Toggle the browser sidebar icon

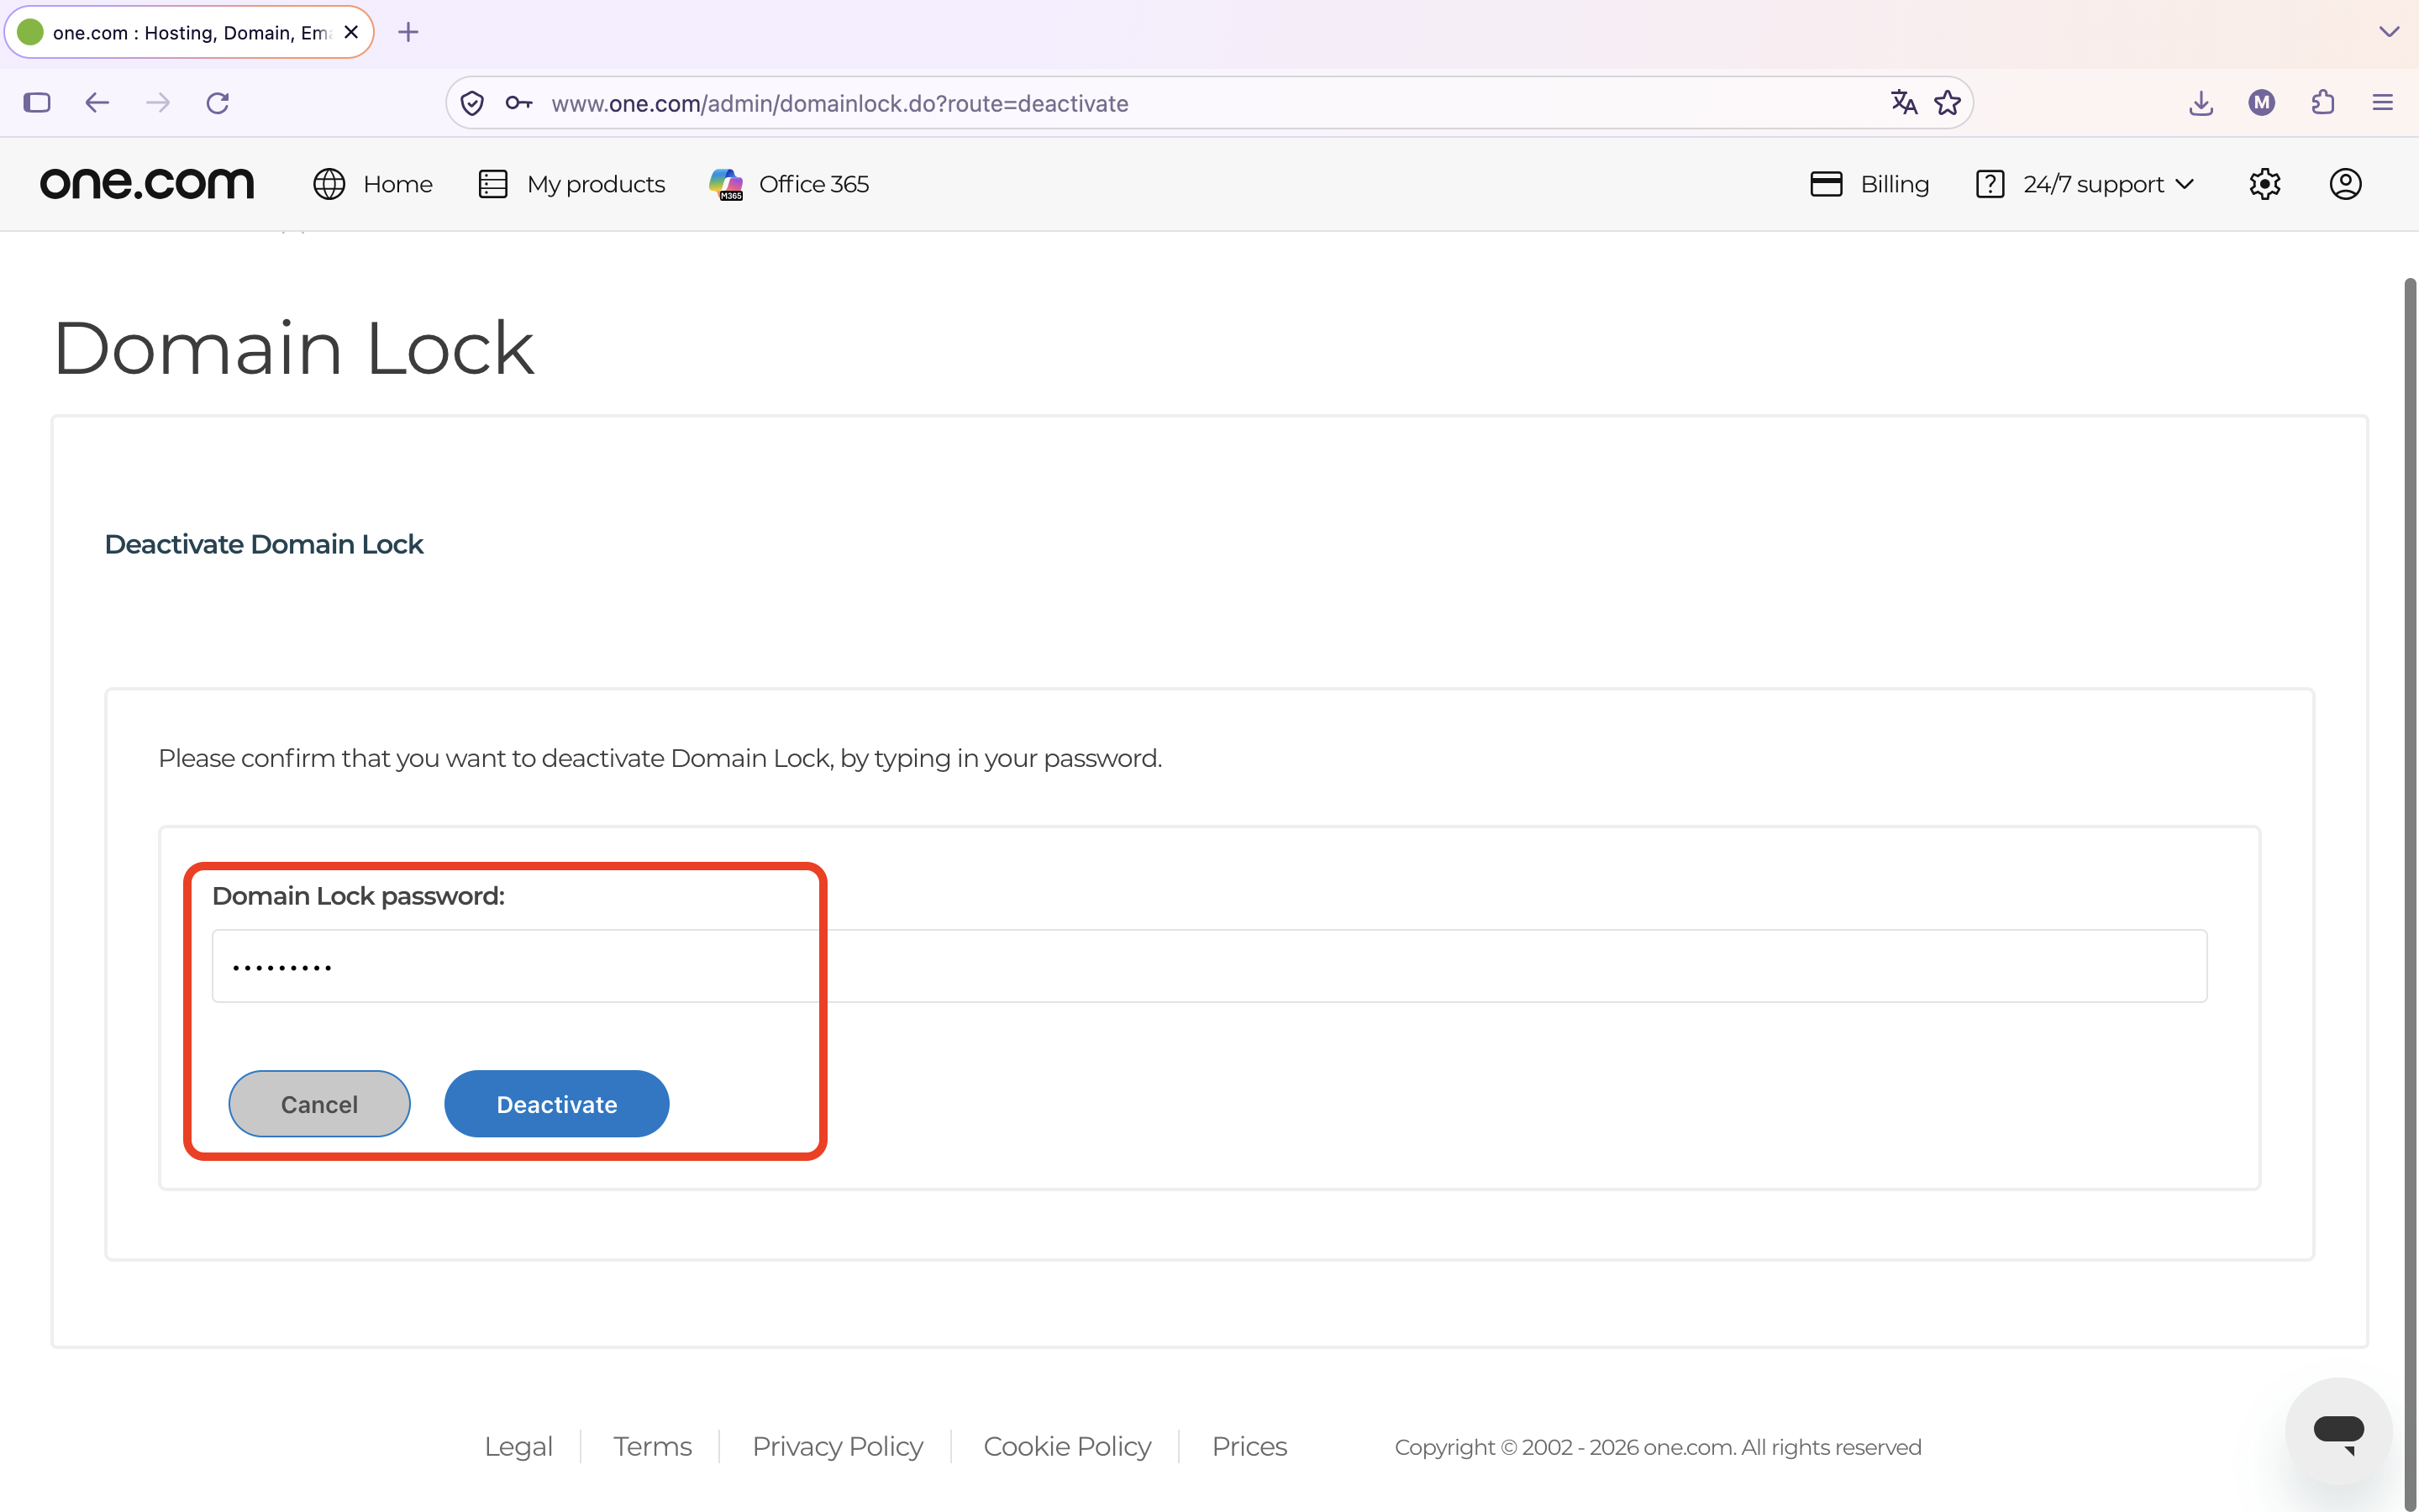tap(37, 103)
